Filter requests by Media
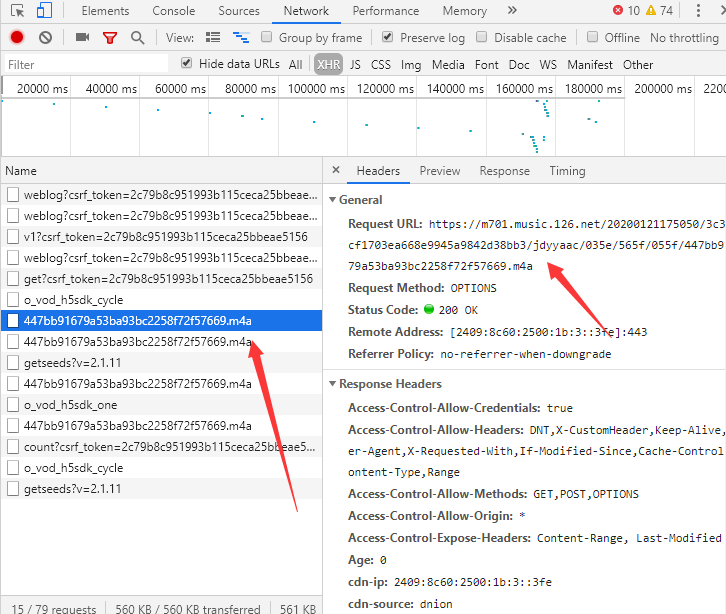 [448, 64]
